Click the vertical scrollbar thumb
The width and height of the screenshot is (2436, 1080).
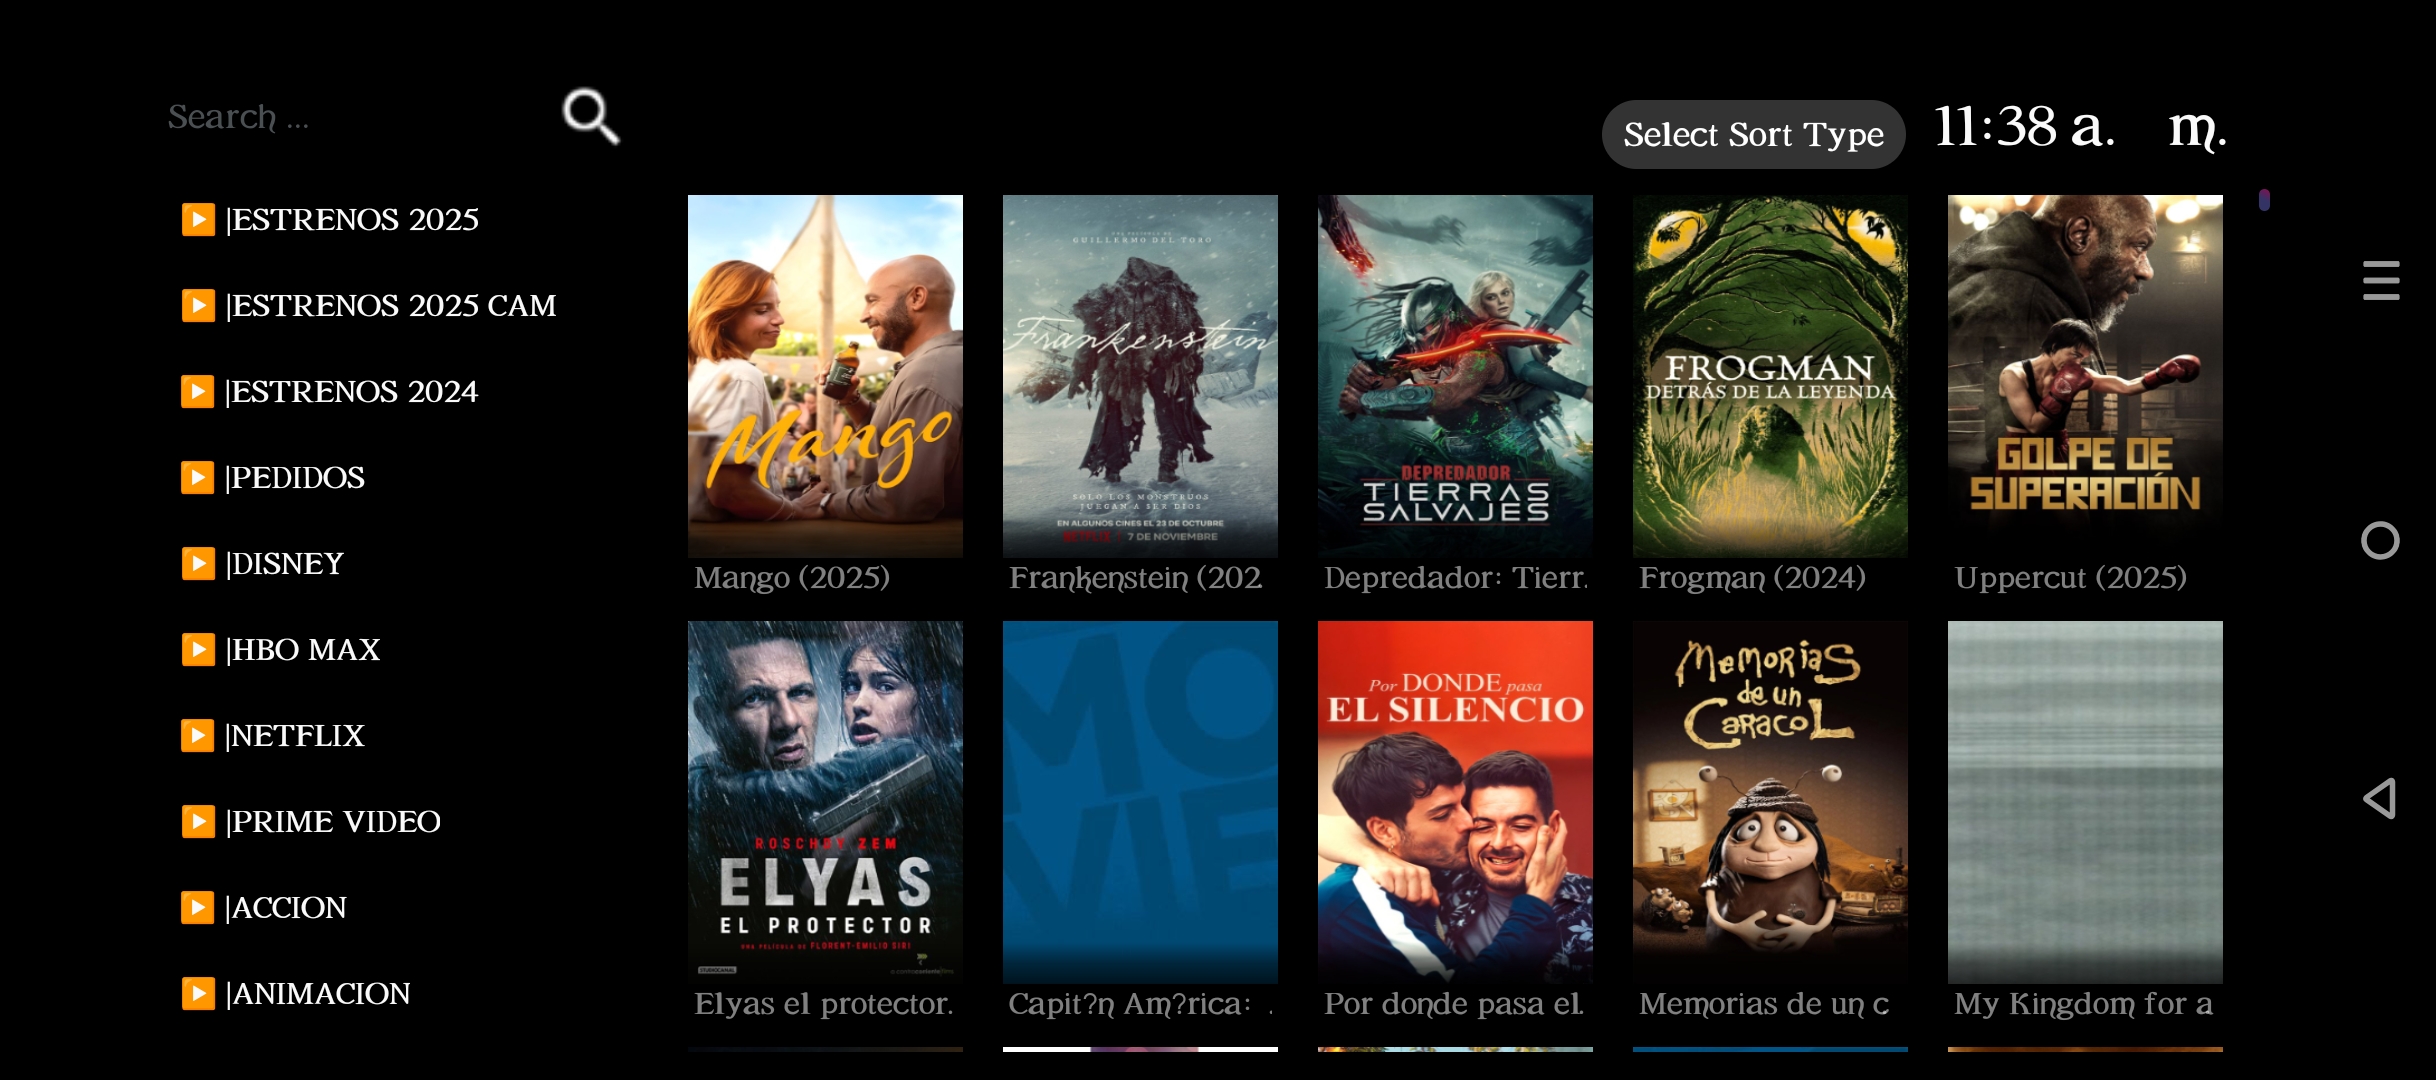point(2264,200)
